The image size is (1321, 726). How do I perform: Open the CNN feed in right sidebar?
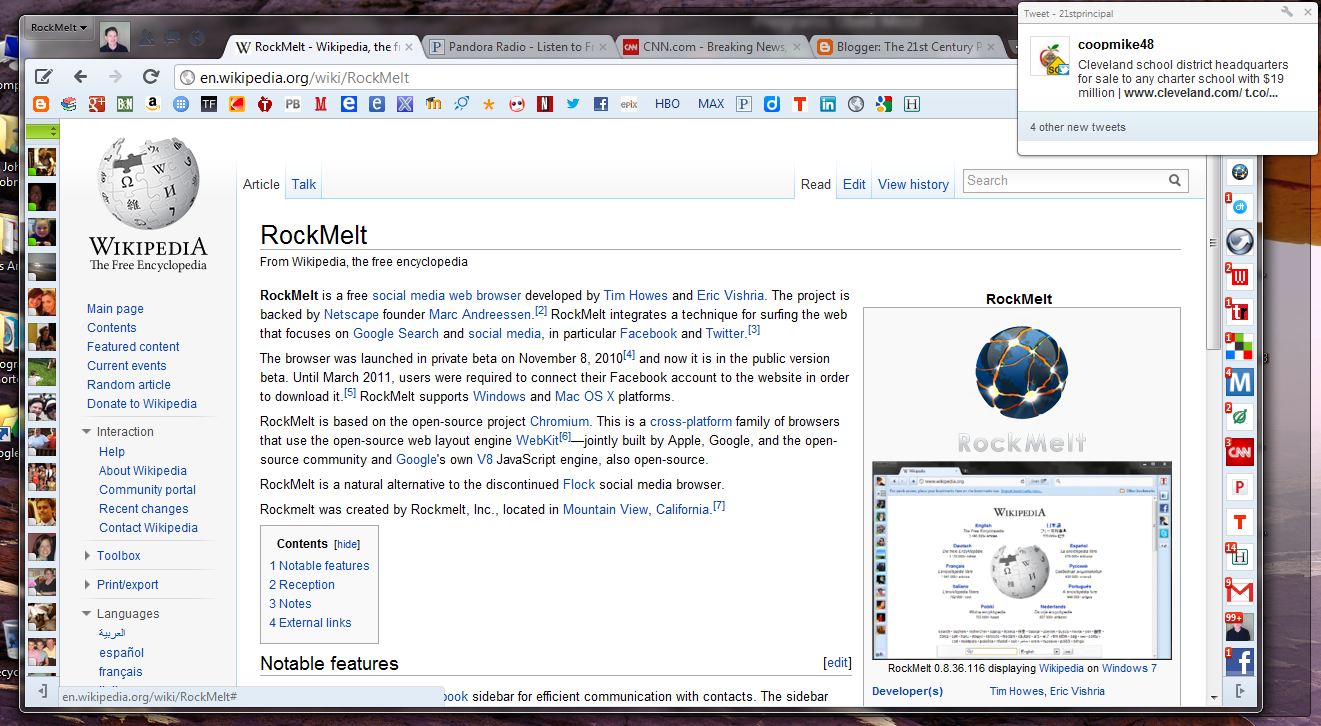(x=1240, y=452)
